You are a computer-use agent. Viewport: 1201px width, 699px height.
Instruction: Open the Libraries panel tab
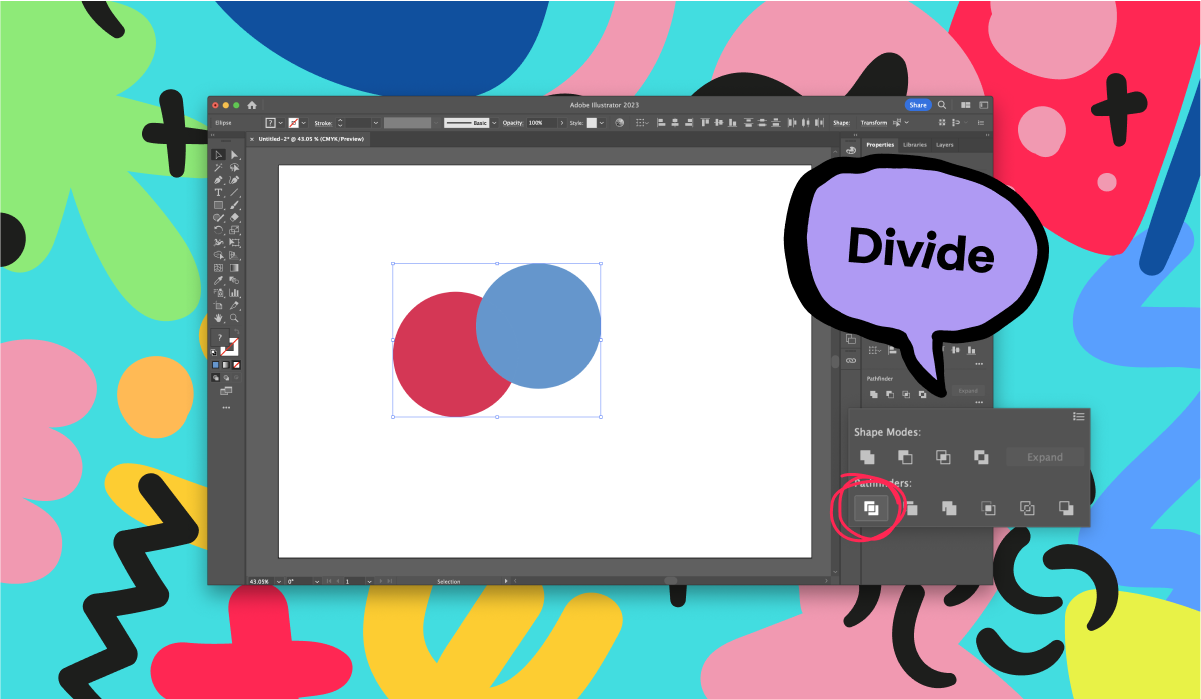[915, 145]
